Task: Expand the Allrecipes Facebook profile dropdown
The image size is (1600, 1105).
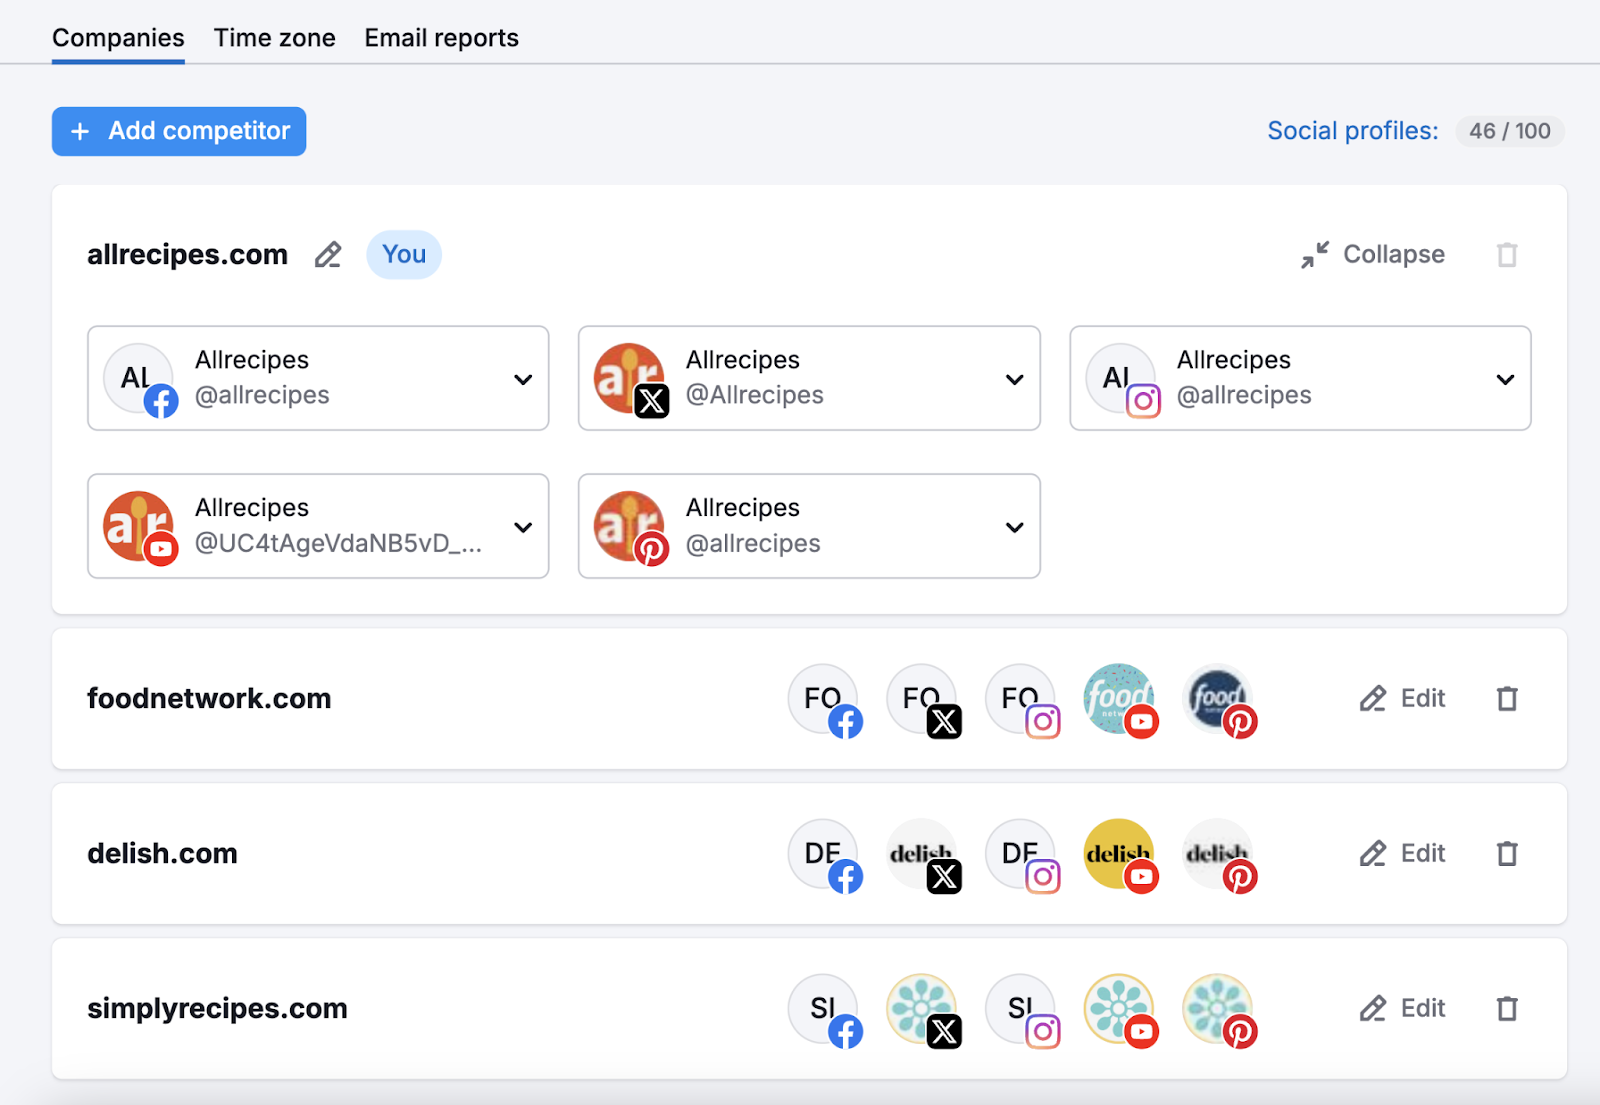Action: [x=523, y=380]
